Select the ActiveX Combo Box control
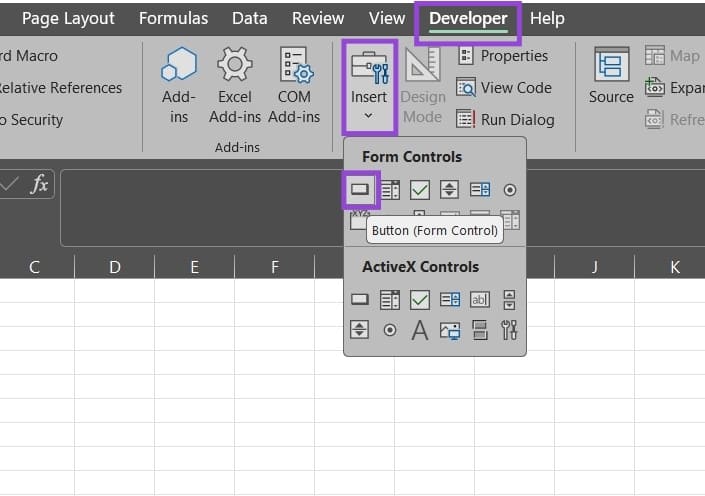The width and height of the screenshot is (705, 496). point(390,299)
